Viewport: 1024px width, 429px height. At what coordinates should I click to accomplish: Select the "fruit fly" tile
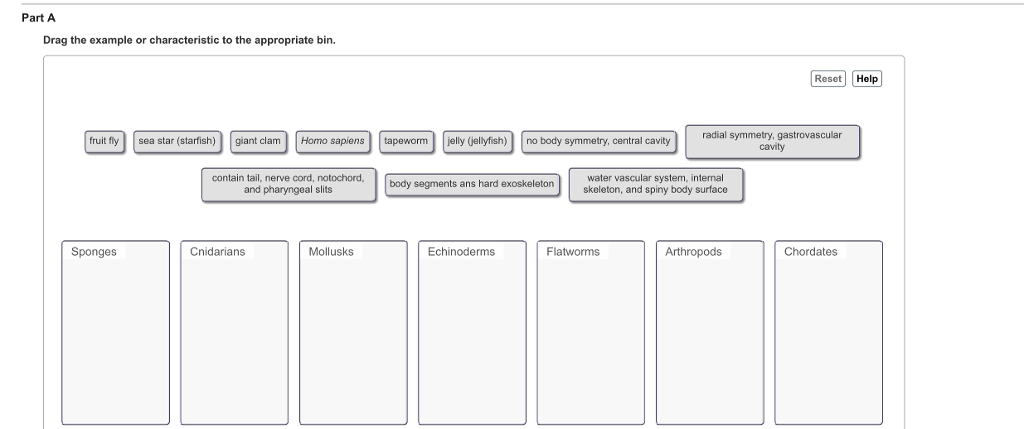[x=104, y=142]
